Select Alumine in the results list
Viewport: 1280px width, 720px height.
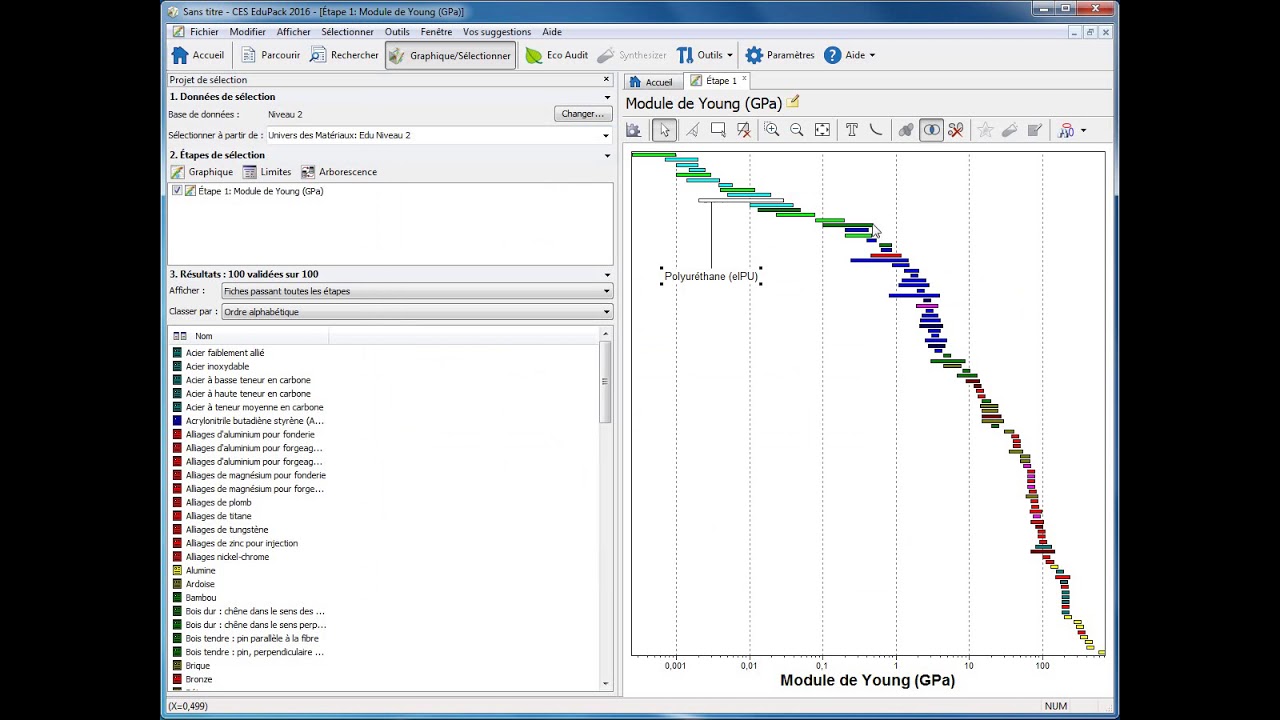(200, 570)
